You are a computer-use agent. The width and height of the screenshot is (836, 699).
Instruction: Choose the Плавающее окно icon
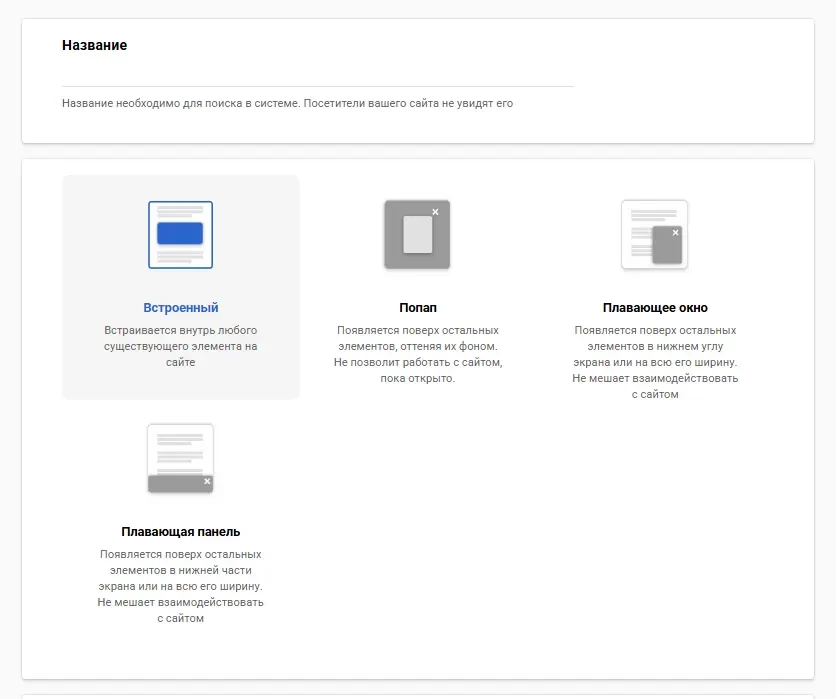coord(654,235)
